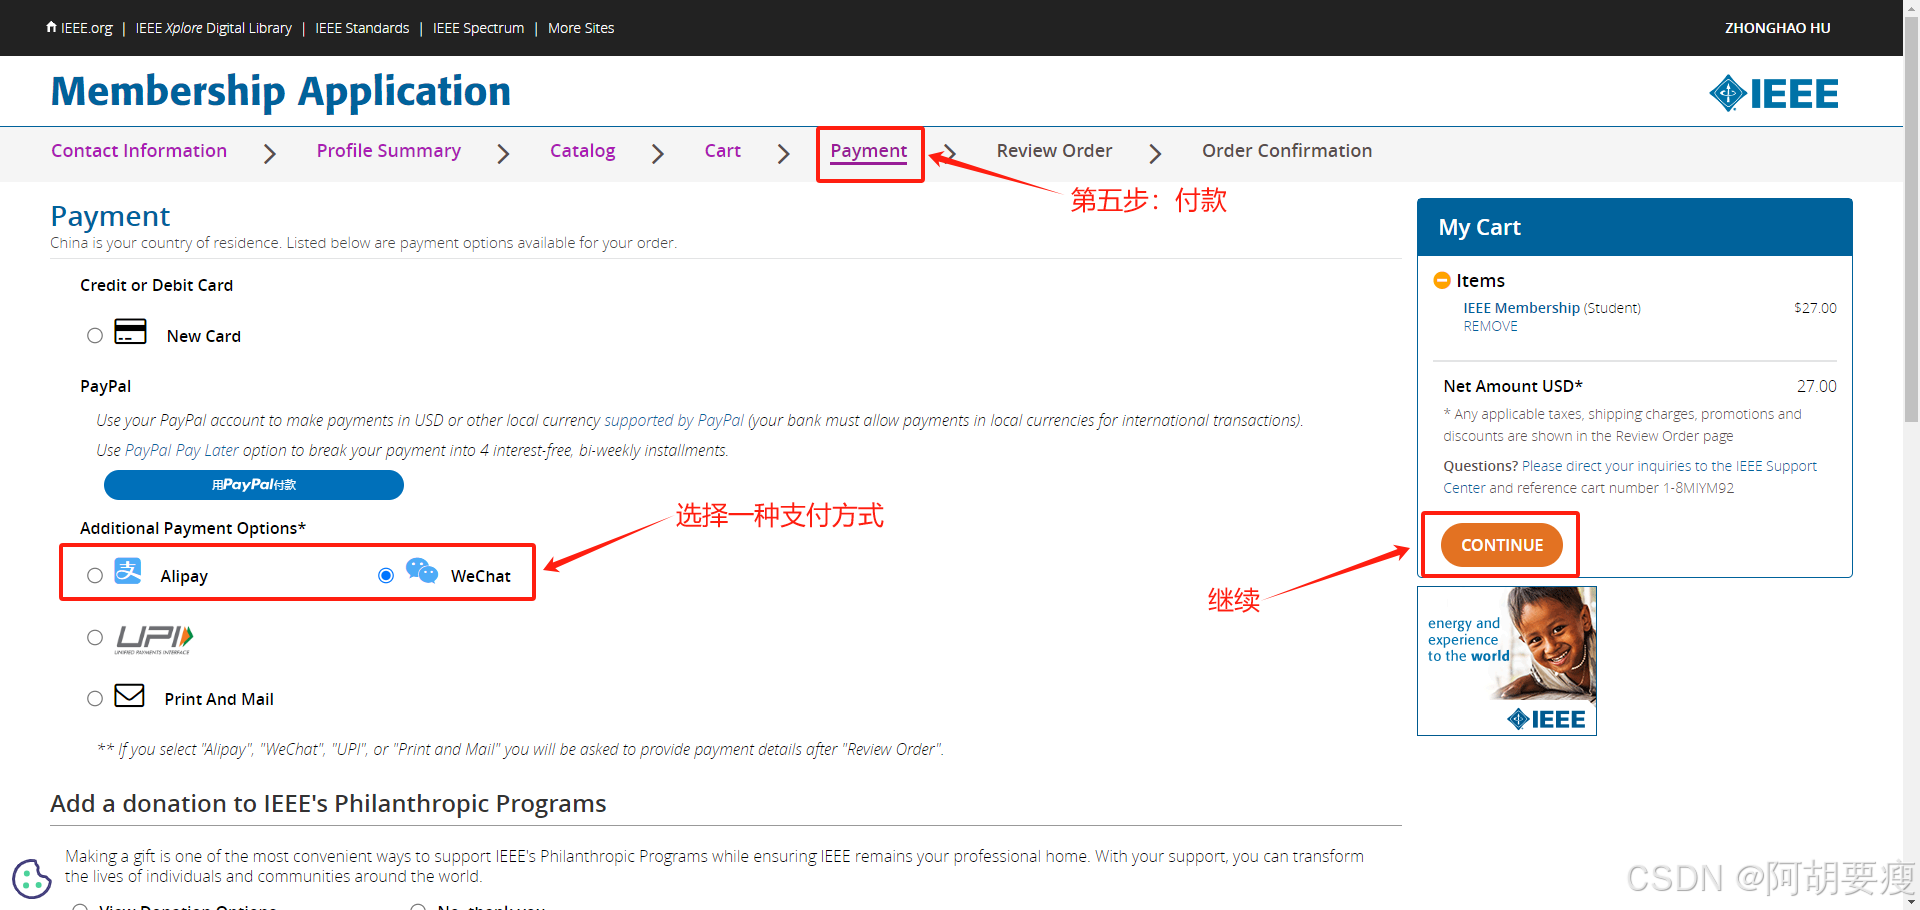Viewport: 1920px width, 910px height.
Task: Click the Print And Mail label
Action: click(x=219, y=699)
